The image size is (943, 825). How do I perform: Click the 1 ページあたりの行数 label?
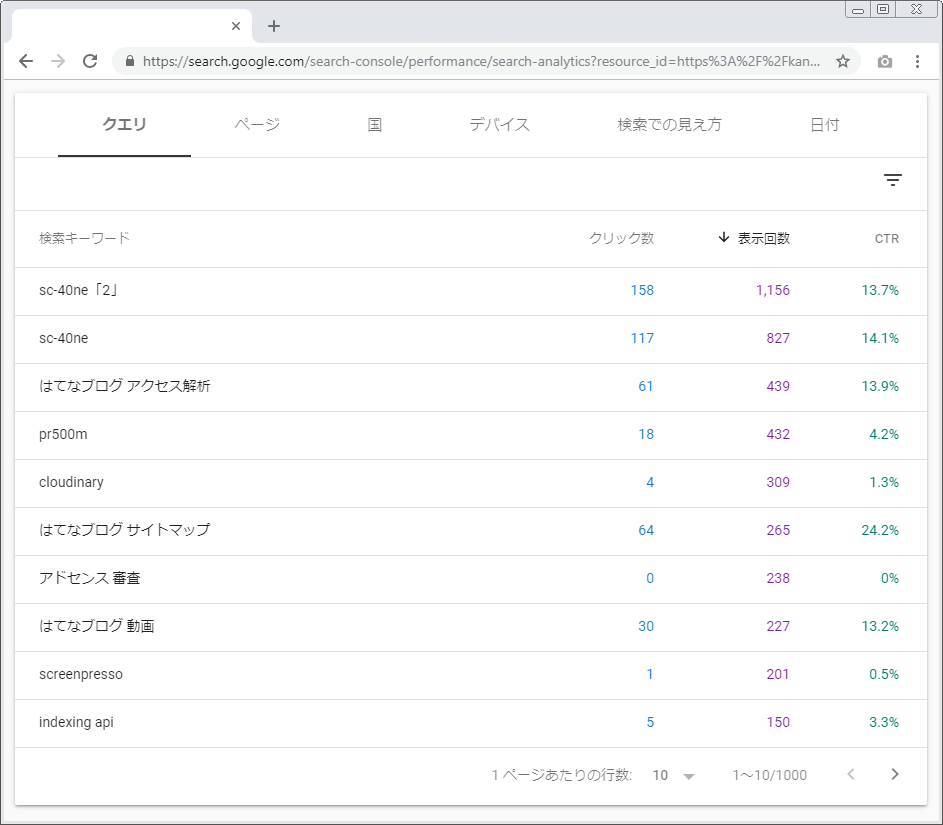coord(562,775)
